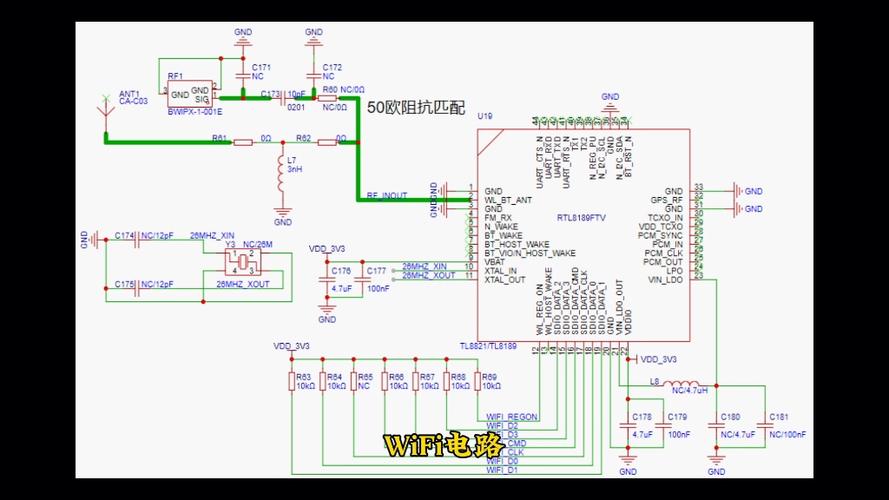The image size is (889, 500).
Task: Select the C177 capacitor symbol
Action: [361, 280]
